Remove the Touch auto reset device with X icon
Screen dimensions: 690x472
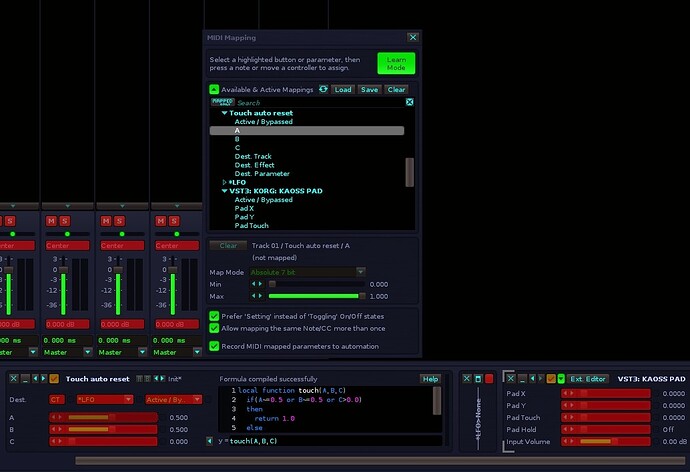point(13,379)
